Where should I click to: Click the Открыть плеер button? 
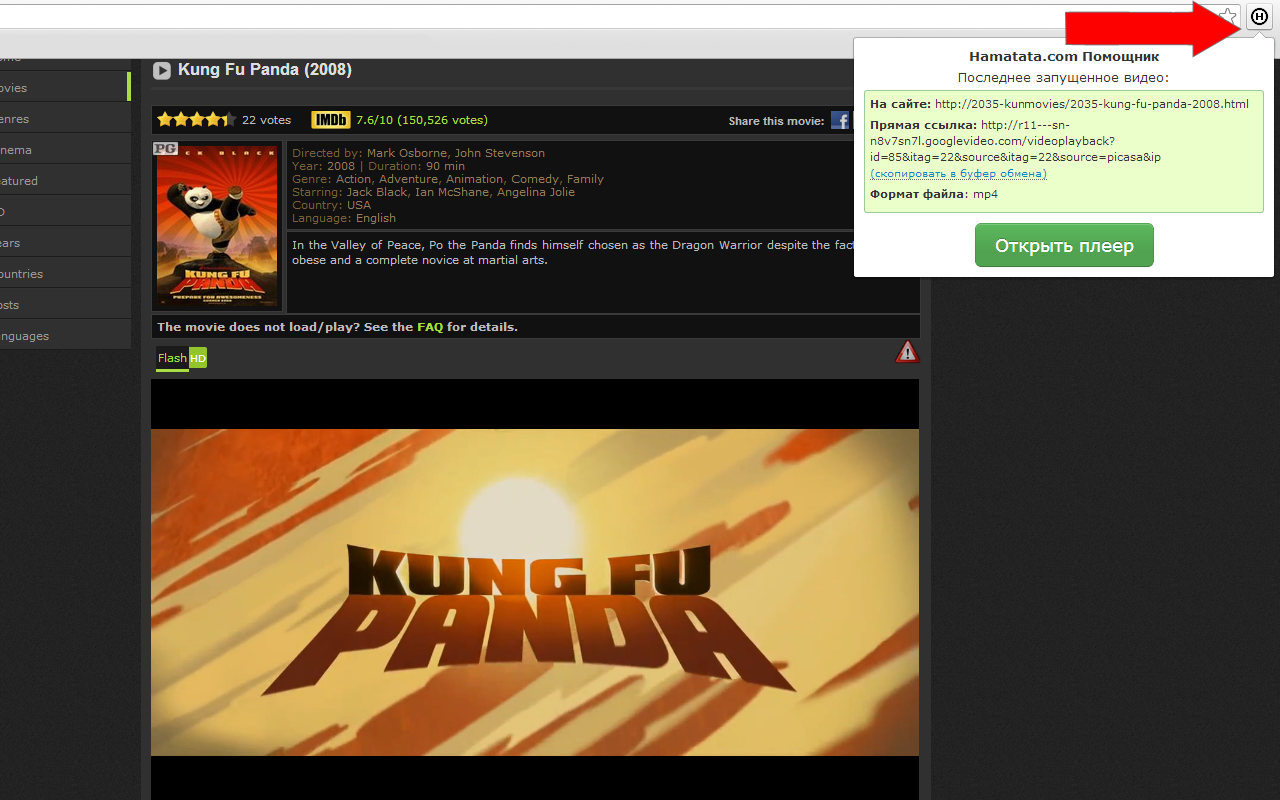[x=1064, y=246]
